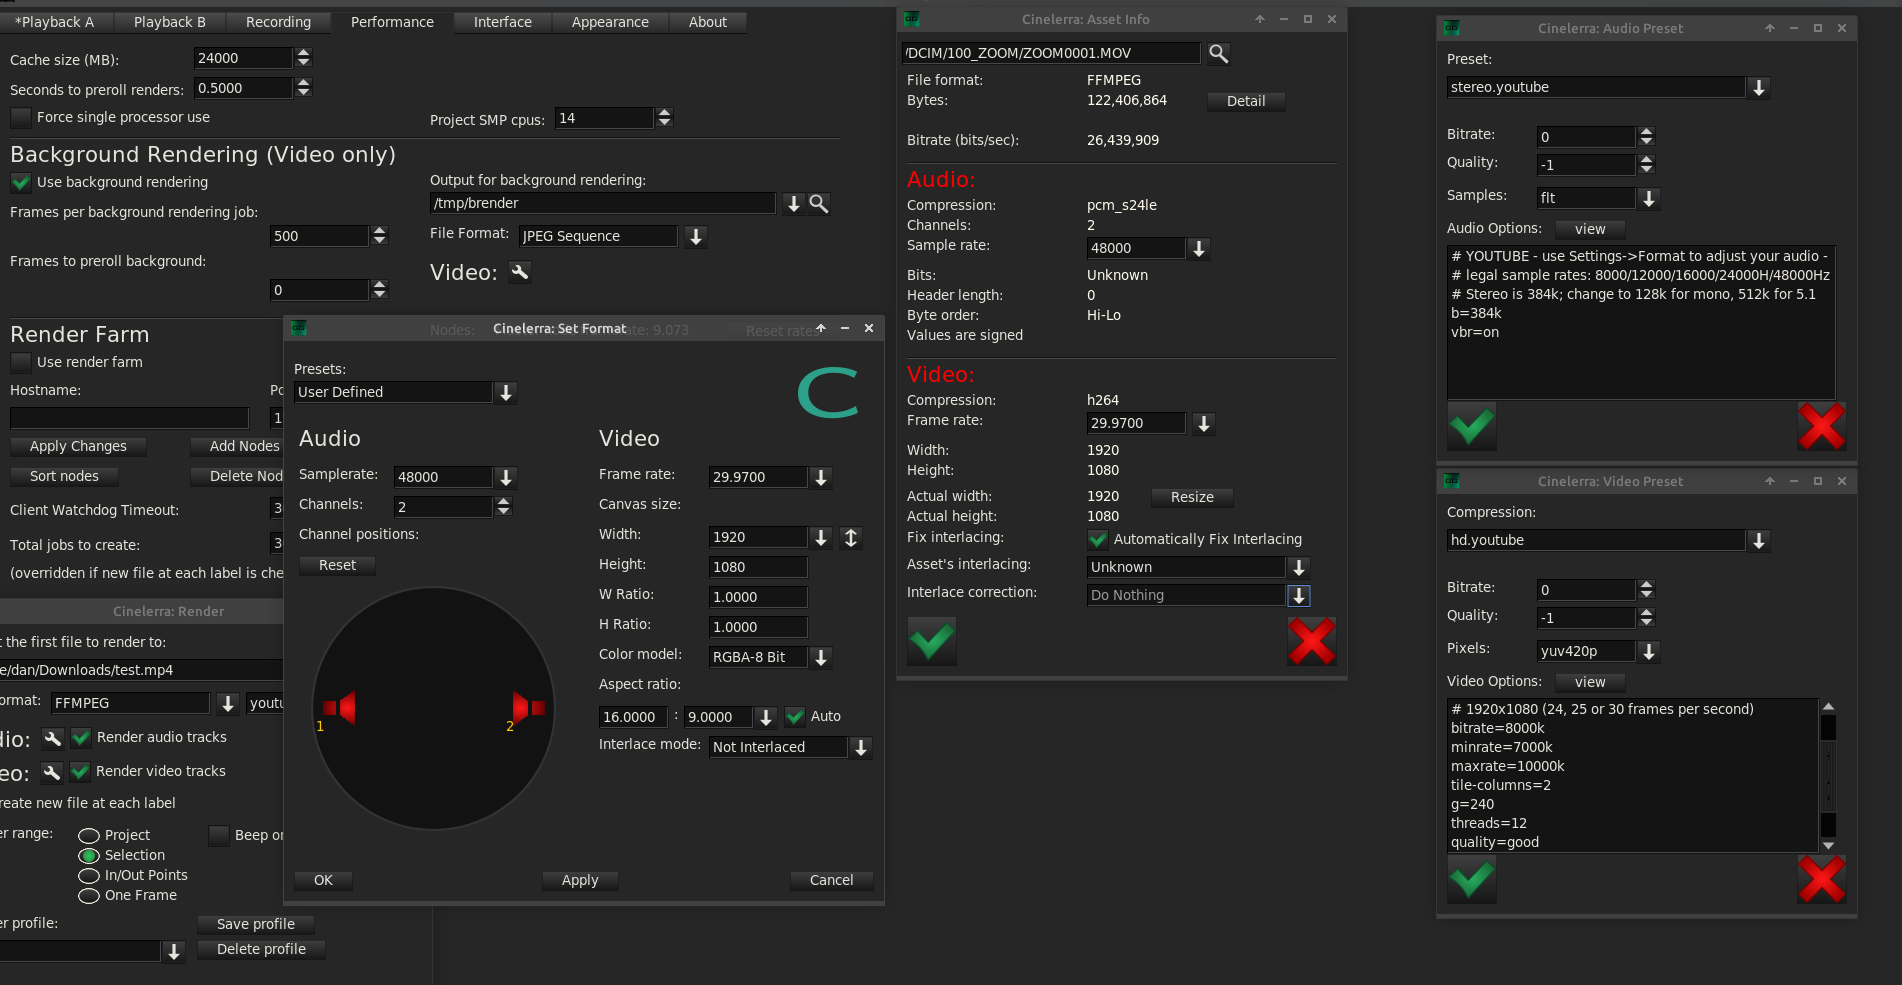Disable Use background rendering checkbox
The image size is (1902, 985).
pos(21,183)
